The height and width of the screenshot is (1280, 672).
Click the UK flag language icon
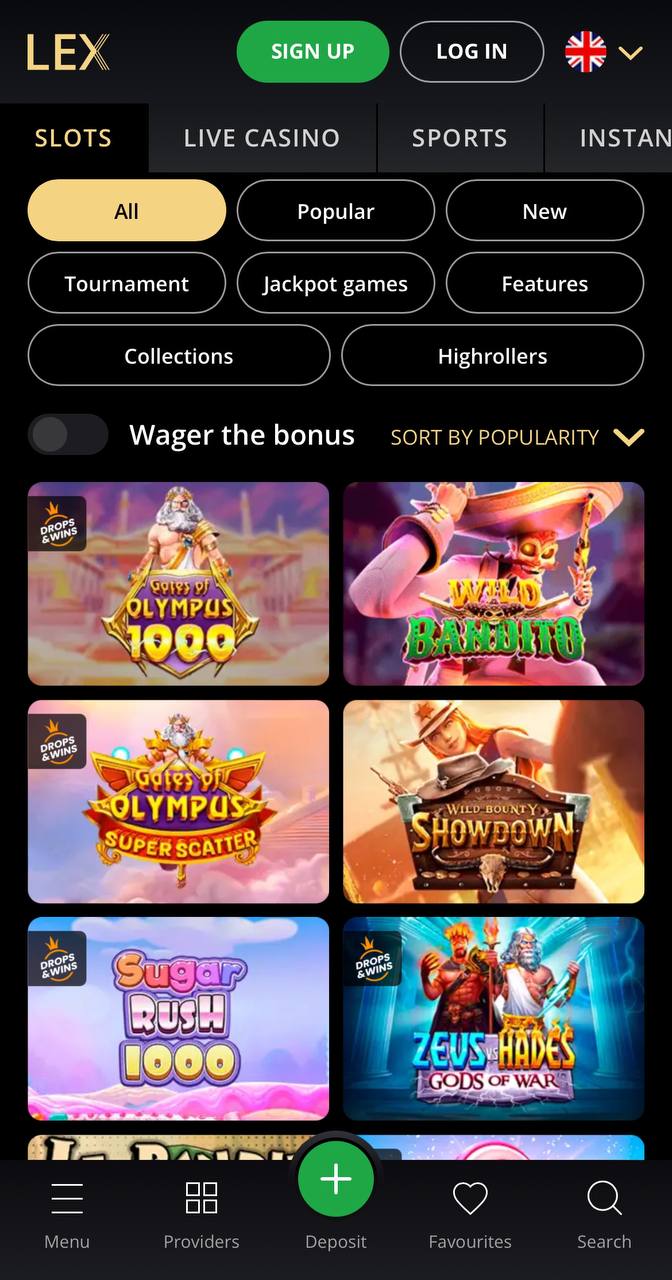coord(586,52)
